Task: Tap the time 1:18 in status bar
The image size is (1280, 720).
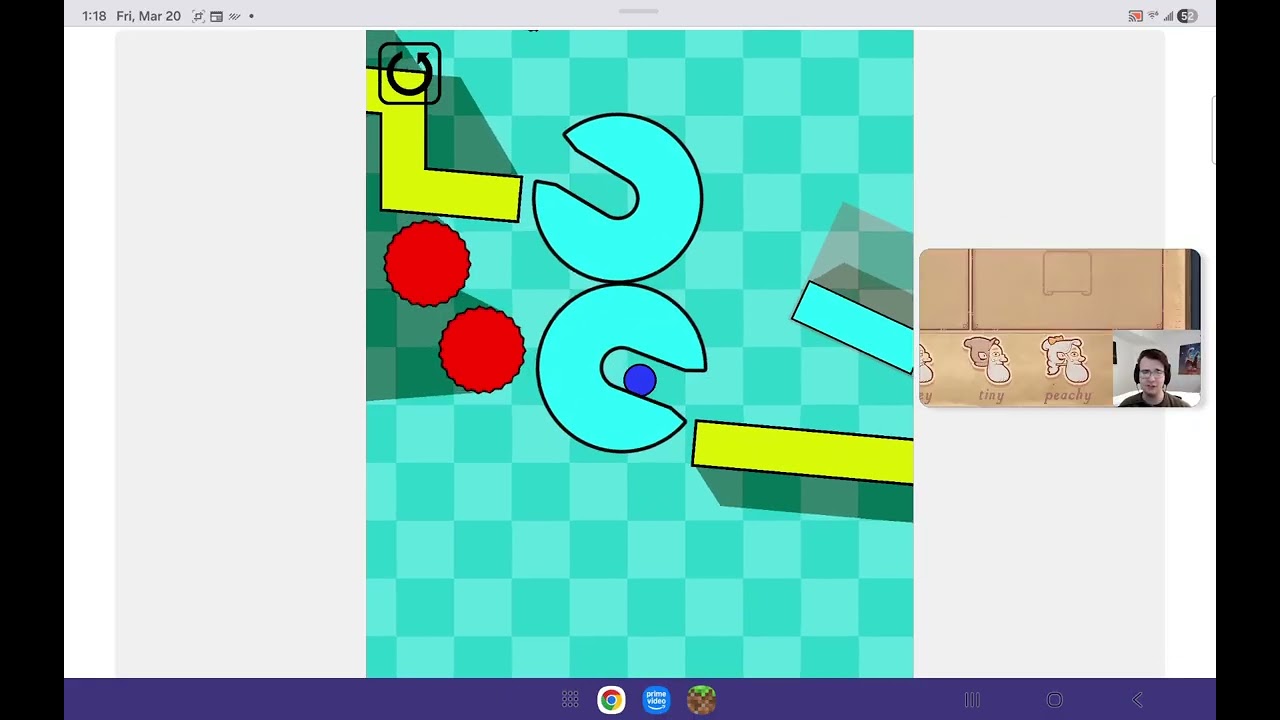Action: pyautogui.click(x=94, y=16)
